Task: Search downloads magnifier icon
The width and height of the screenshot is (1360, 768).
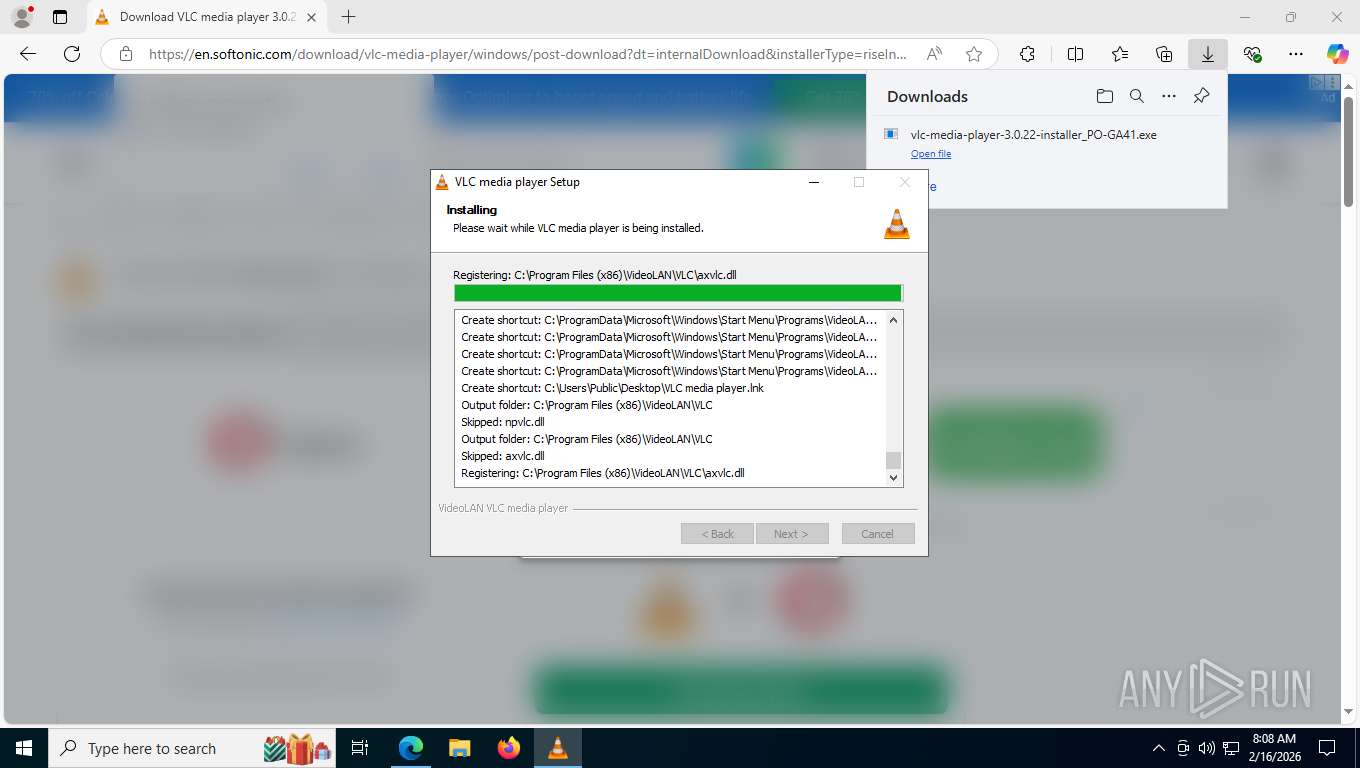Action: coord(1136,96)
